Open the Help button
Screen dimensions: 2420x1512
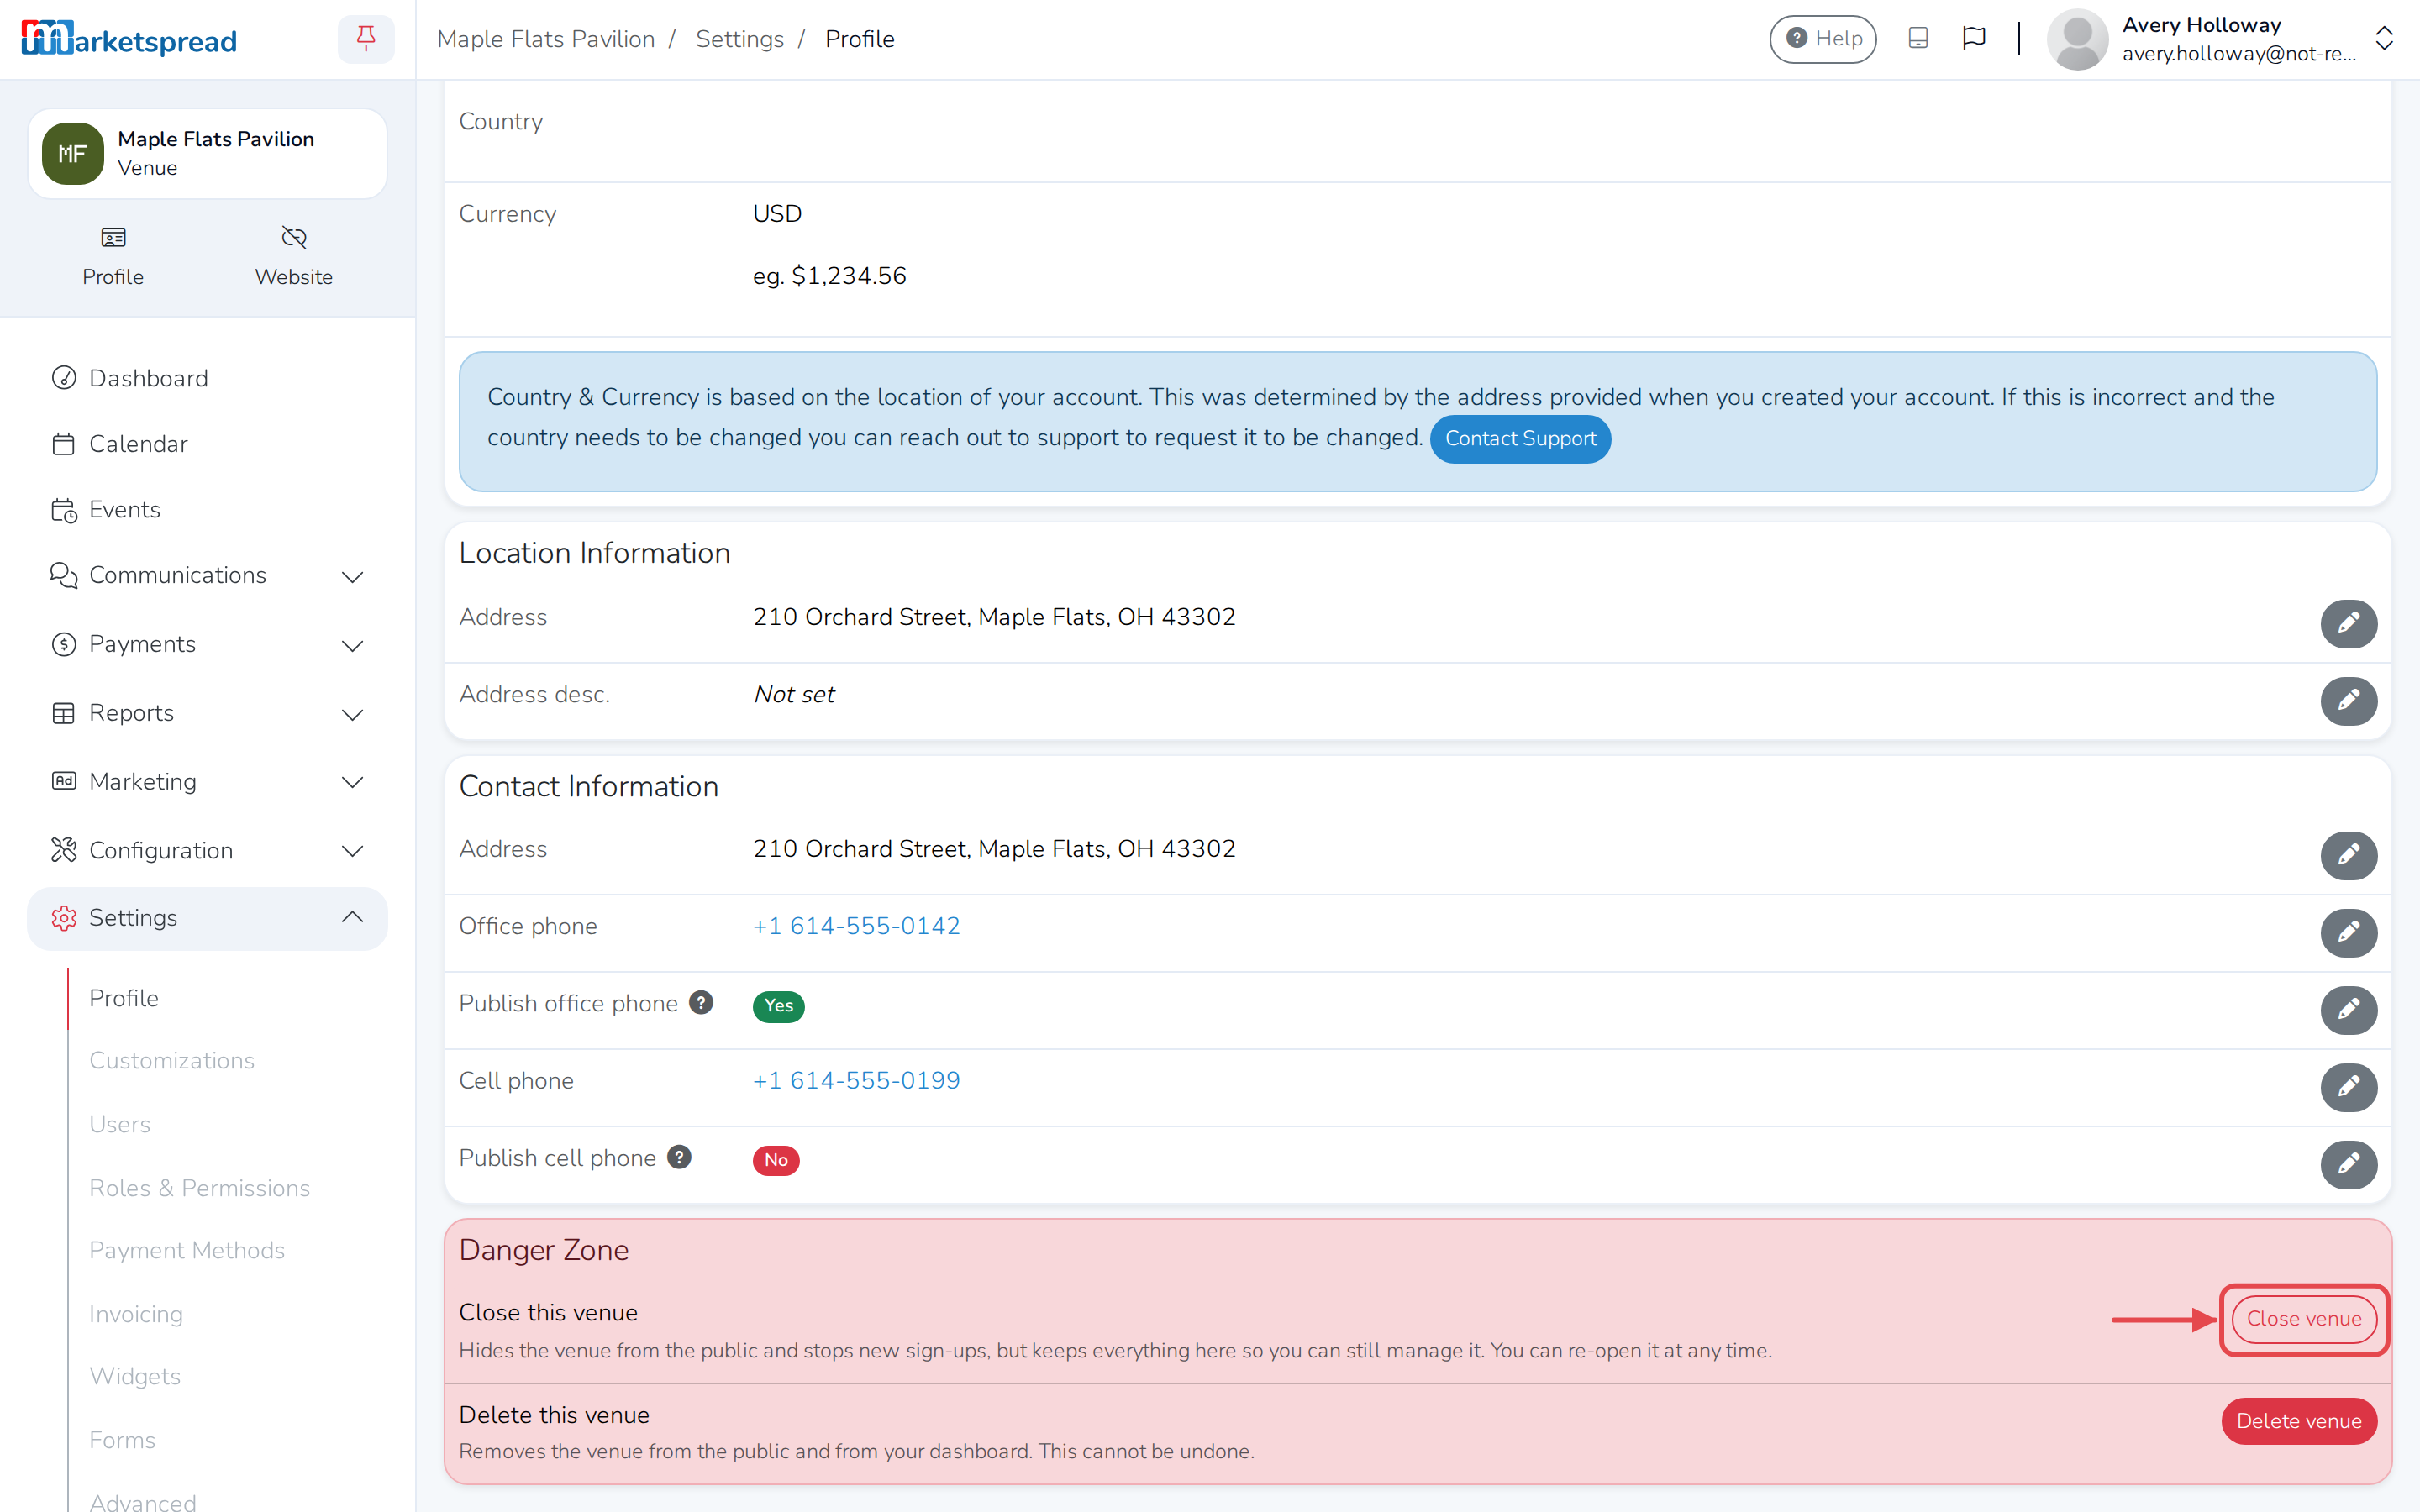[x=1822, y=39]
